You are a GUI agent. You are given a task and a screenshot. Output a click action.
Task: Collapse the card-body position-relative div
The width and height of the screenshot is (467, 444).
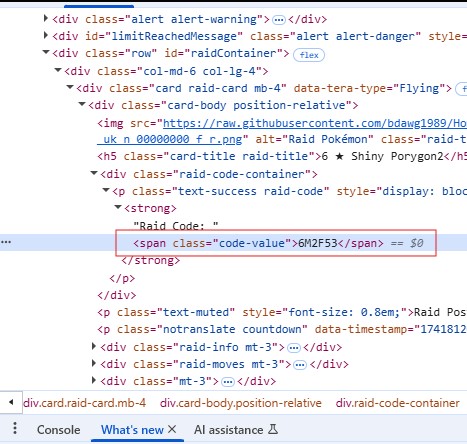[x=82, y=105]
